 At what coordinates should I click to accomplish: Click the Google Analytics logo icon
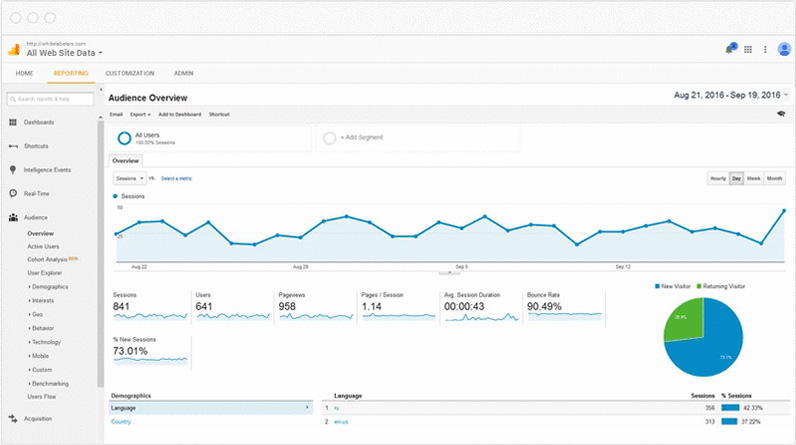point(14,50)
